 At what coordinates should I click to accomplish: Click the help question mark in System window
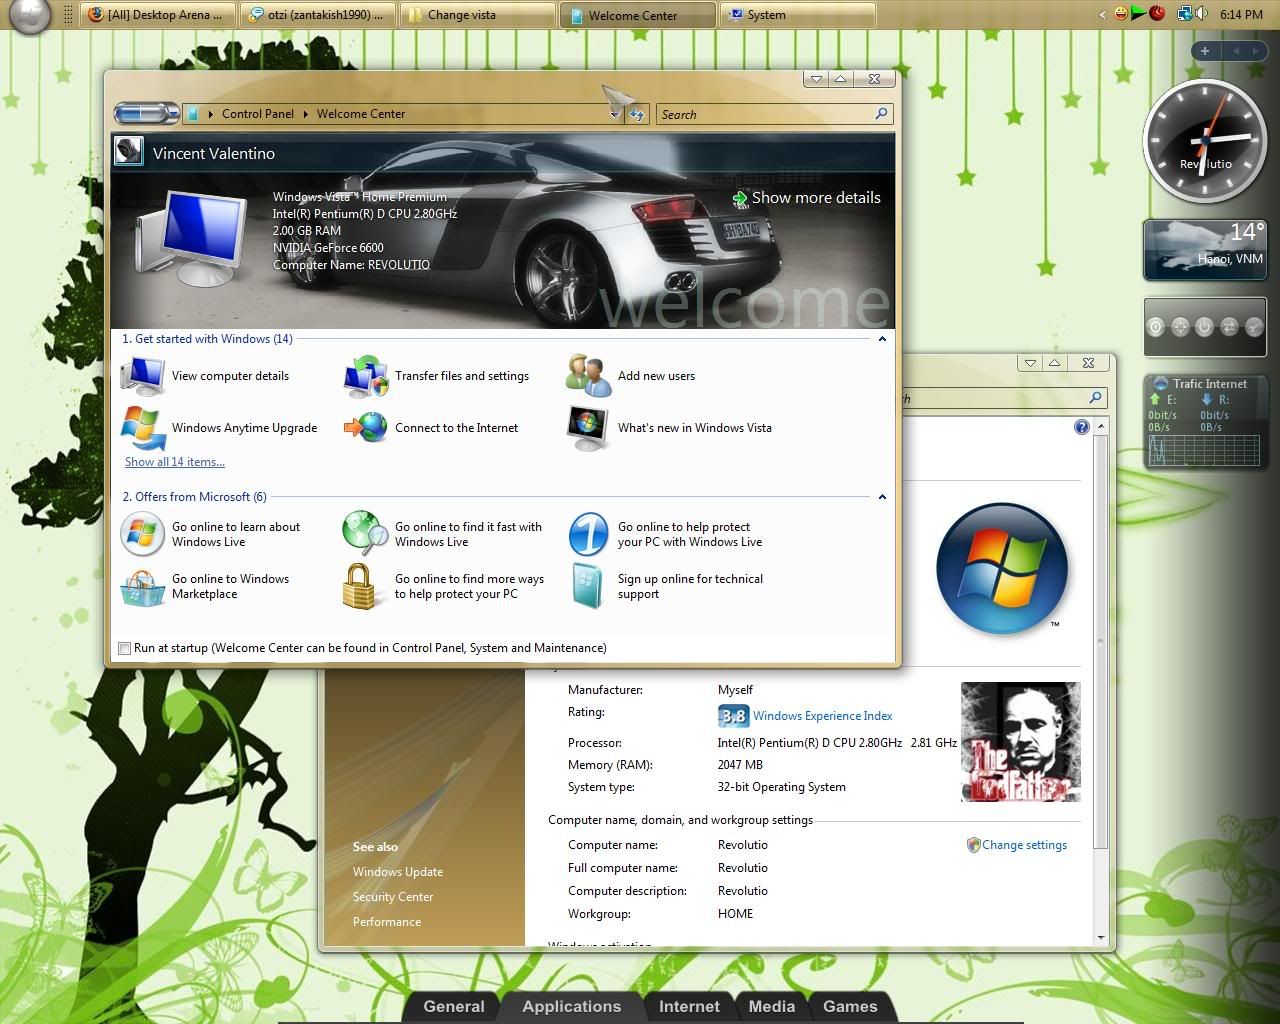click(x=1081, y=427)
